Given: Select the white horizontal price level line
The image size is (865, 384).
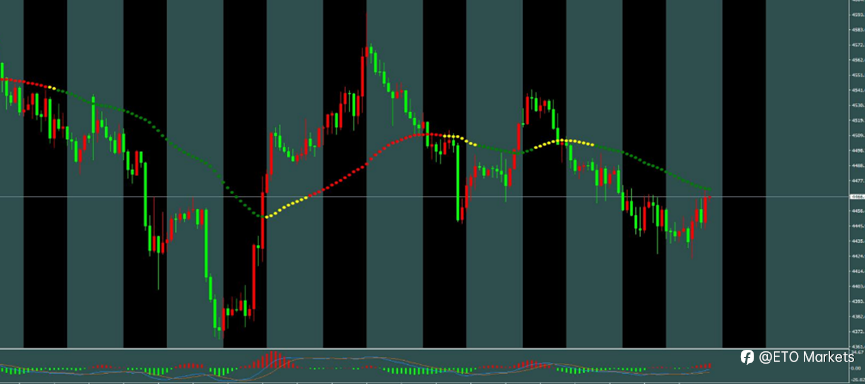Looking at the screenshot, I should [425, 196].
